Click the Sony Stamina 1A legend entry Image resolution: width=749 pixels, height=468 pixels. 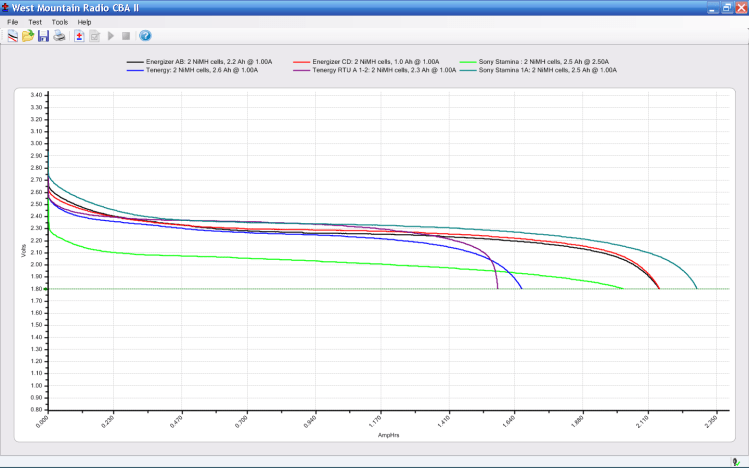(x=547, y=70)
